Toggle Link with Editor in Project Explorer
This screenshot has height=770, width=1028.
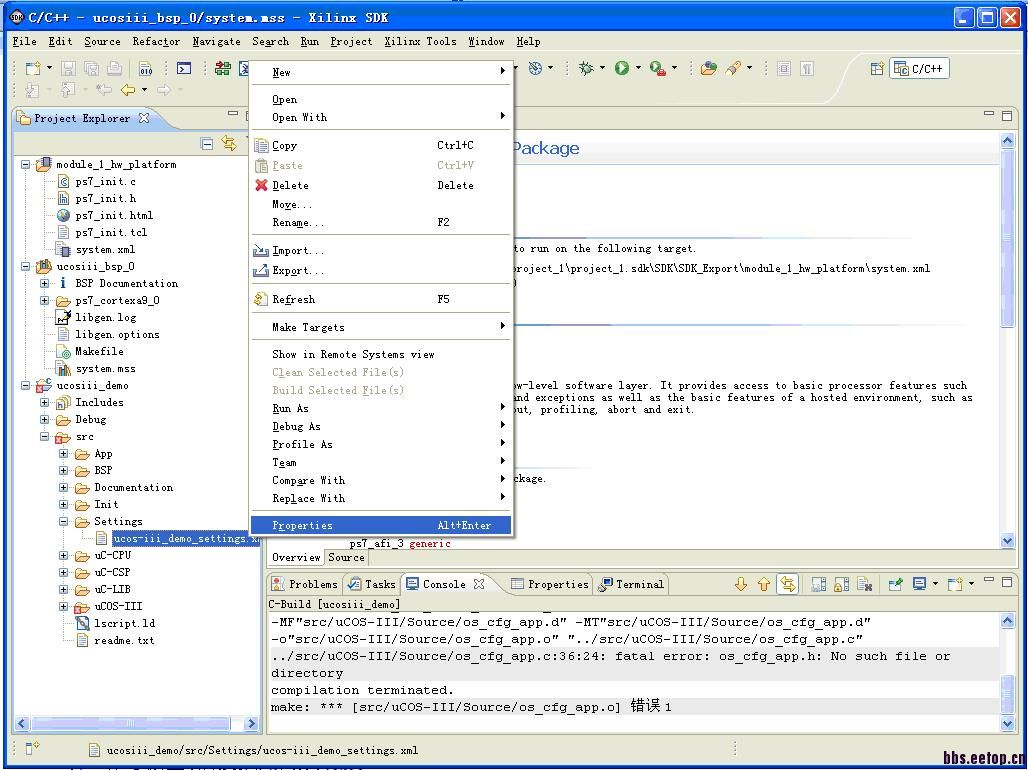pos(229,144)
